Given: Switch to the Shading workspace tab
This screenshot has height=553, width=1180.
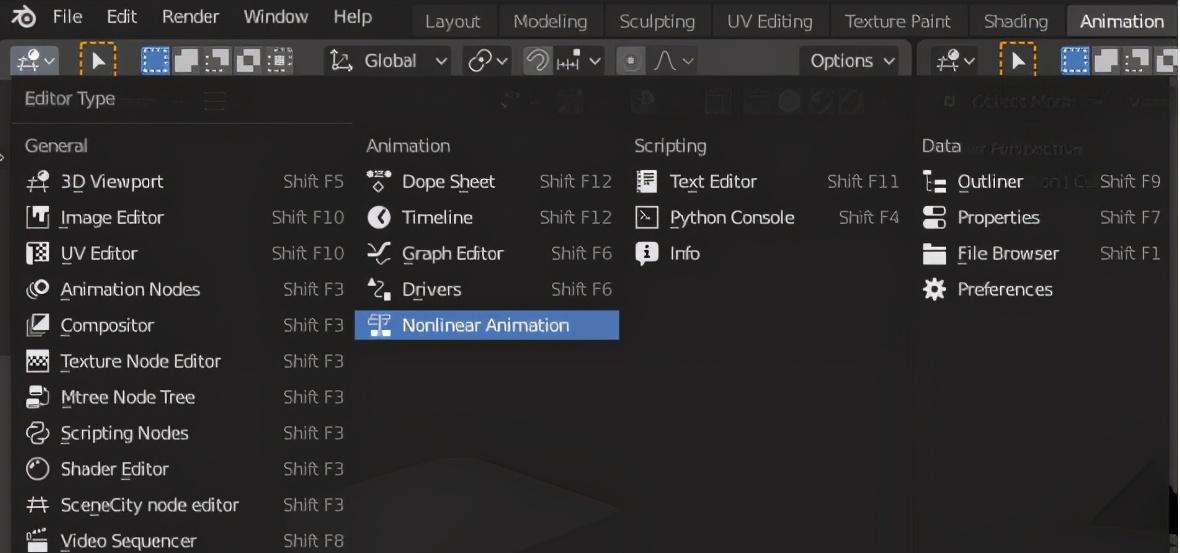Looking at the screenshot, I should coord(1016,22).
